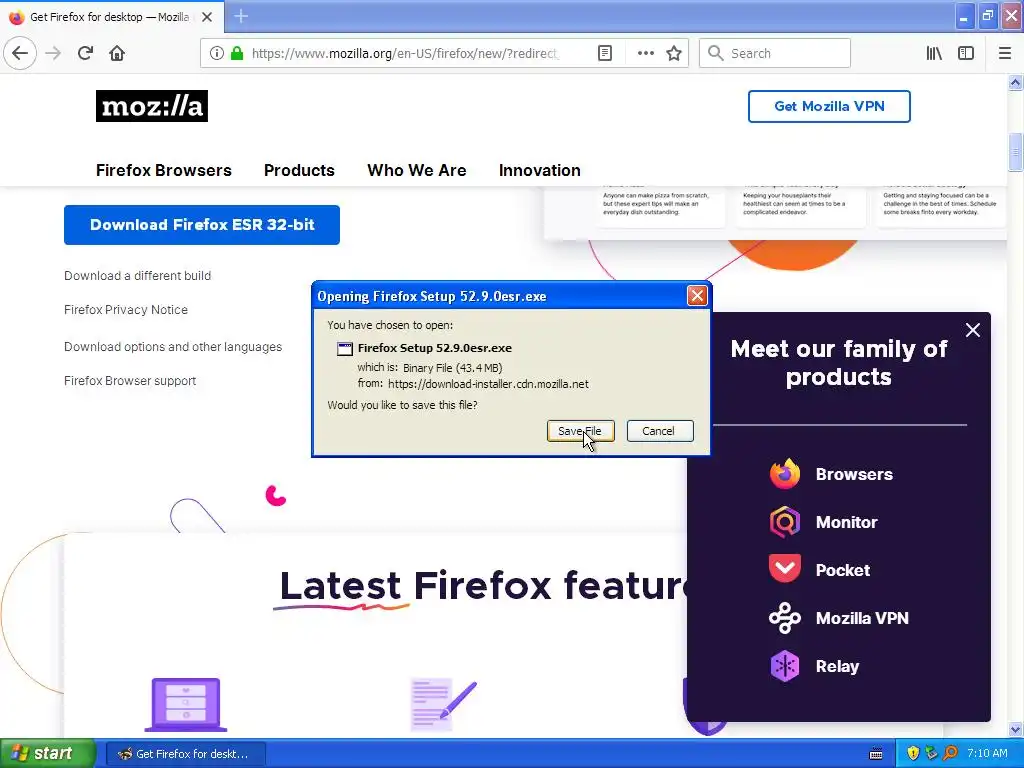Open Firefox Browser support link
Image resolution: width=1024 pixels, height=768 pixels.
130,381
